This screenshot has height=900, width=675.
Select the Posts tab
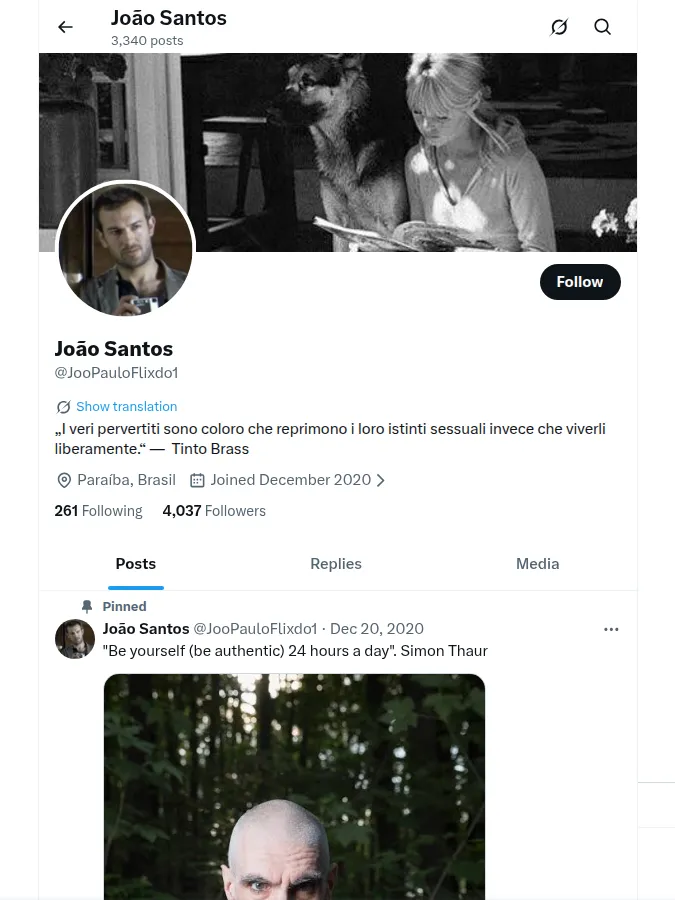[x=135, y=564]
